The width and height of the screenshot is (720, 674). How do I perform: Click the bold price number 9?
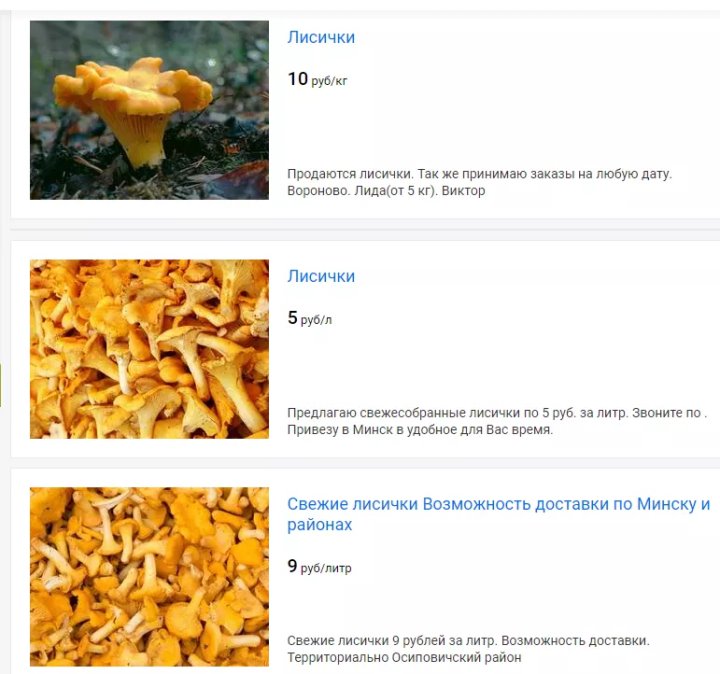click(x=292, y=566)
